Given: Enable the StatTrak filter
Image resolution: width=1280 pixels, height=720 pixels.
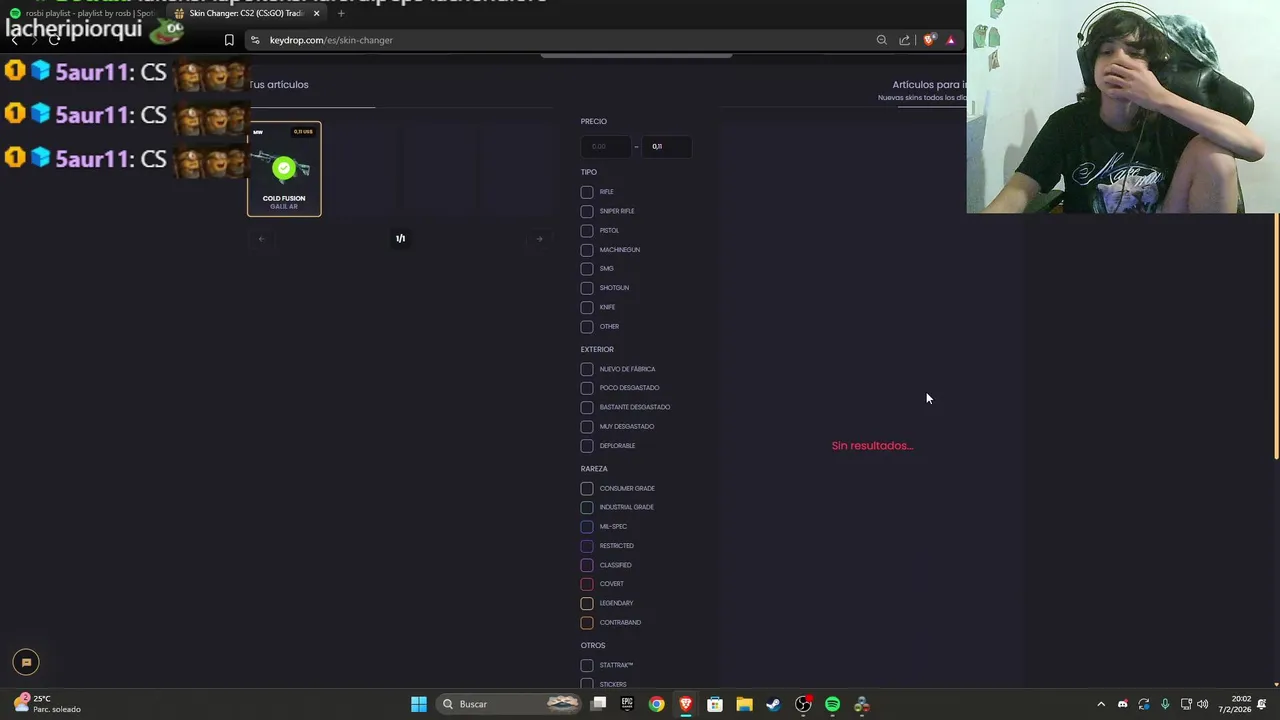Looking at the screenshot, I should click(x=587, y=665).
